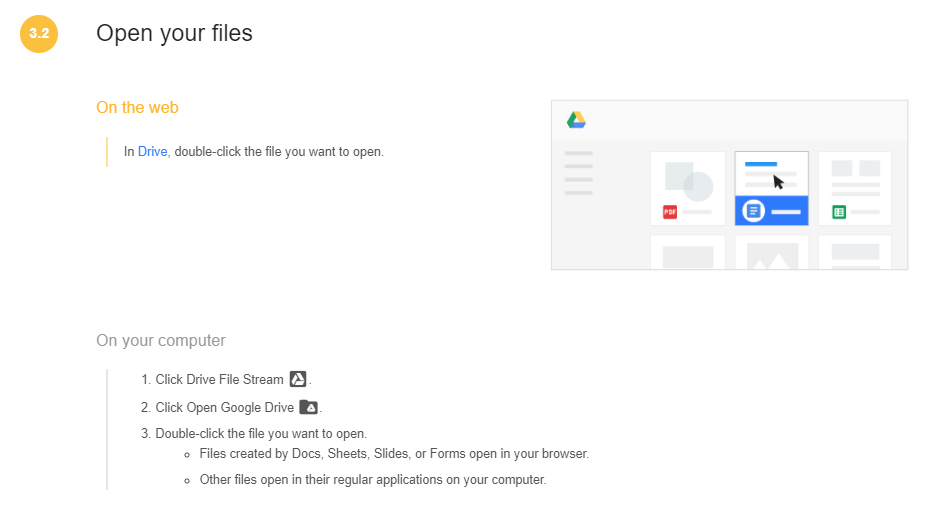Click bullet 'Other files open in their regular applications'

coord(373,480)
